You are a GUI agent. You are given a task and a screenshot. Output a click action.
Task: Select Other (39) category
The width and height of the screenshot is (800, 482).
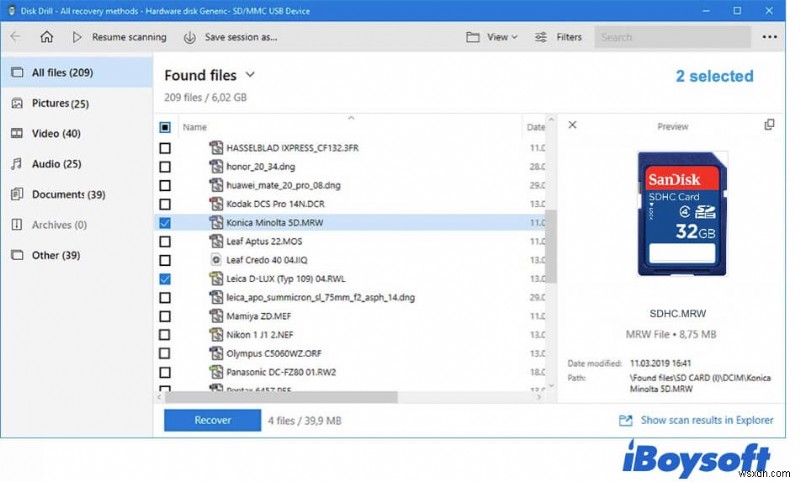coord(77,255)
